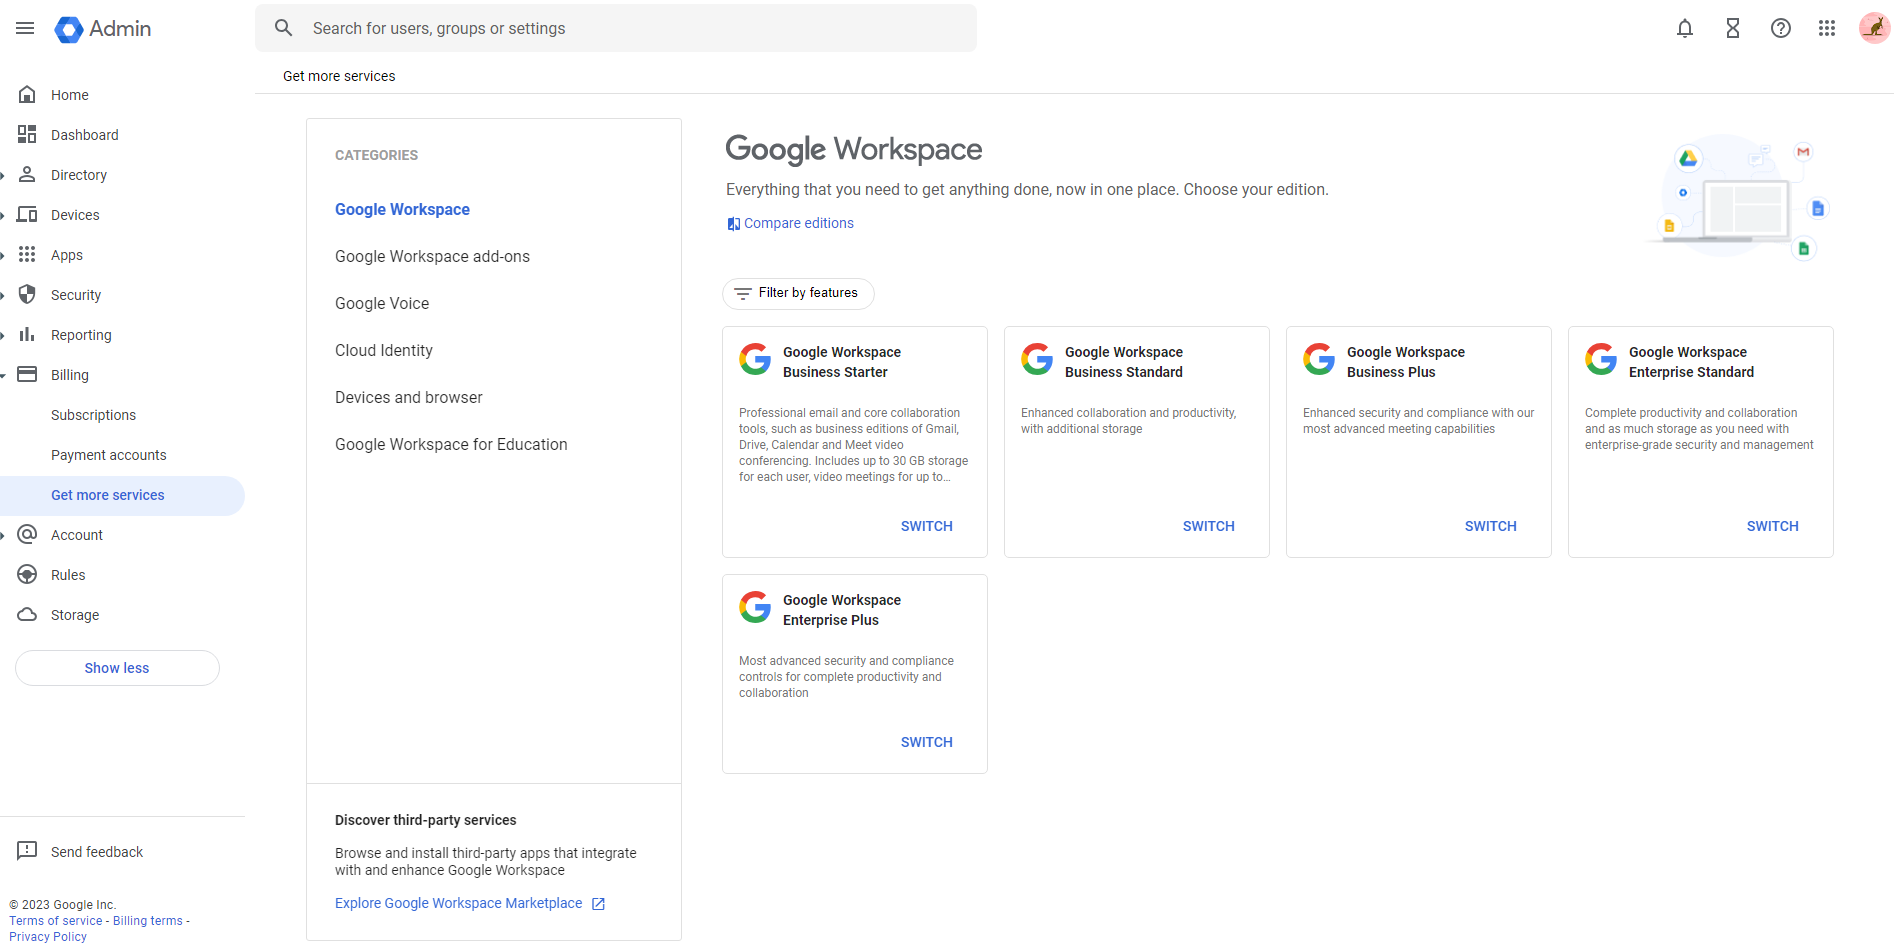Click the Google Workspace Enterprise Standard title
Image resolution: width=1894 pixels, height=951 pixels.
(x=1691, y=362)
